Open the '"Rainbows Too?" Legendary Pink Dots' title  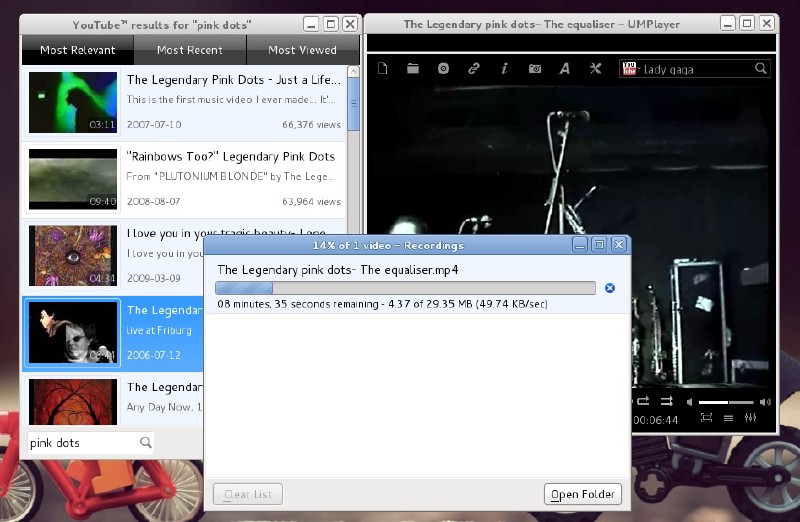pos(231,157)
